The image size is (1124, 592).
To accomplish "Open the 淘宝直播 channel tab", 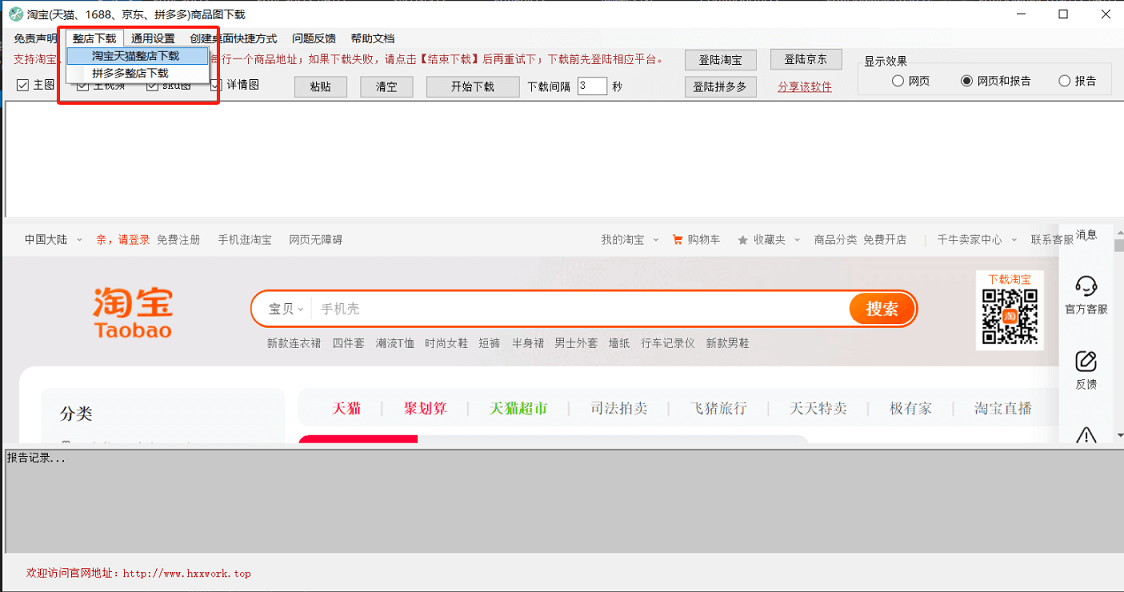I will point(1003,409).
